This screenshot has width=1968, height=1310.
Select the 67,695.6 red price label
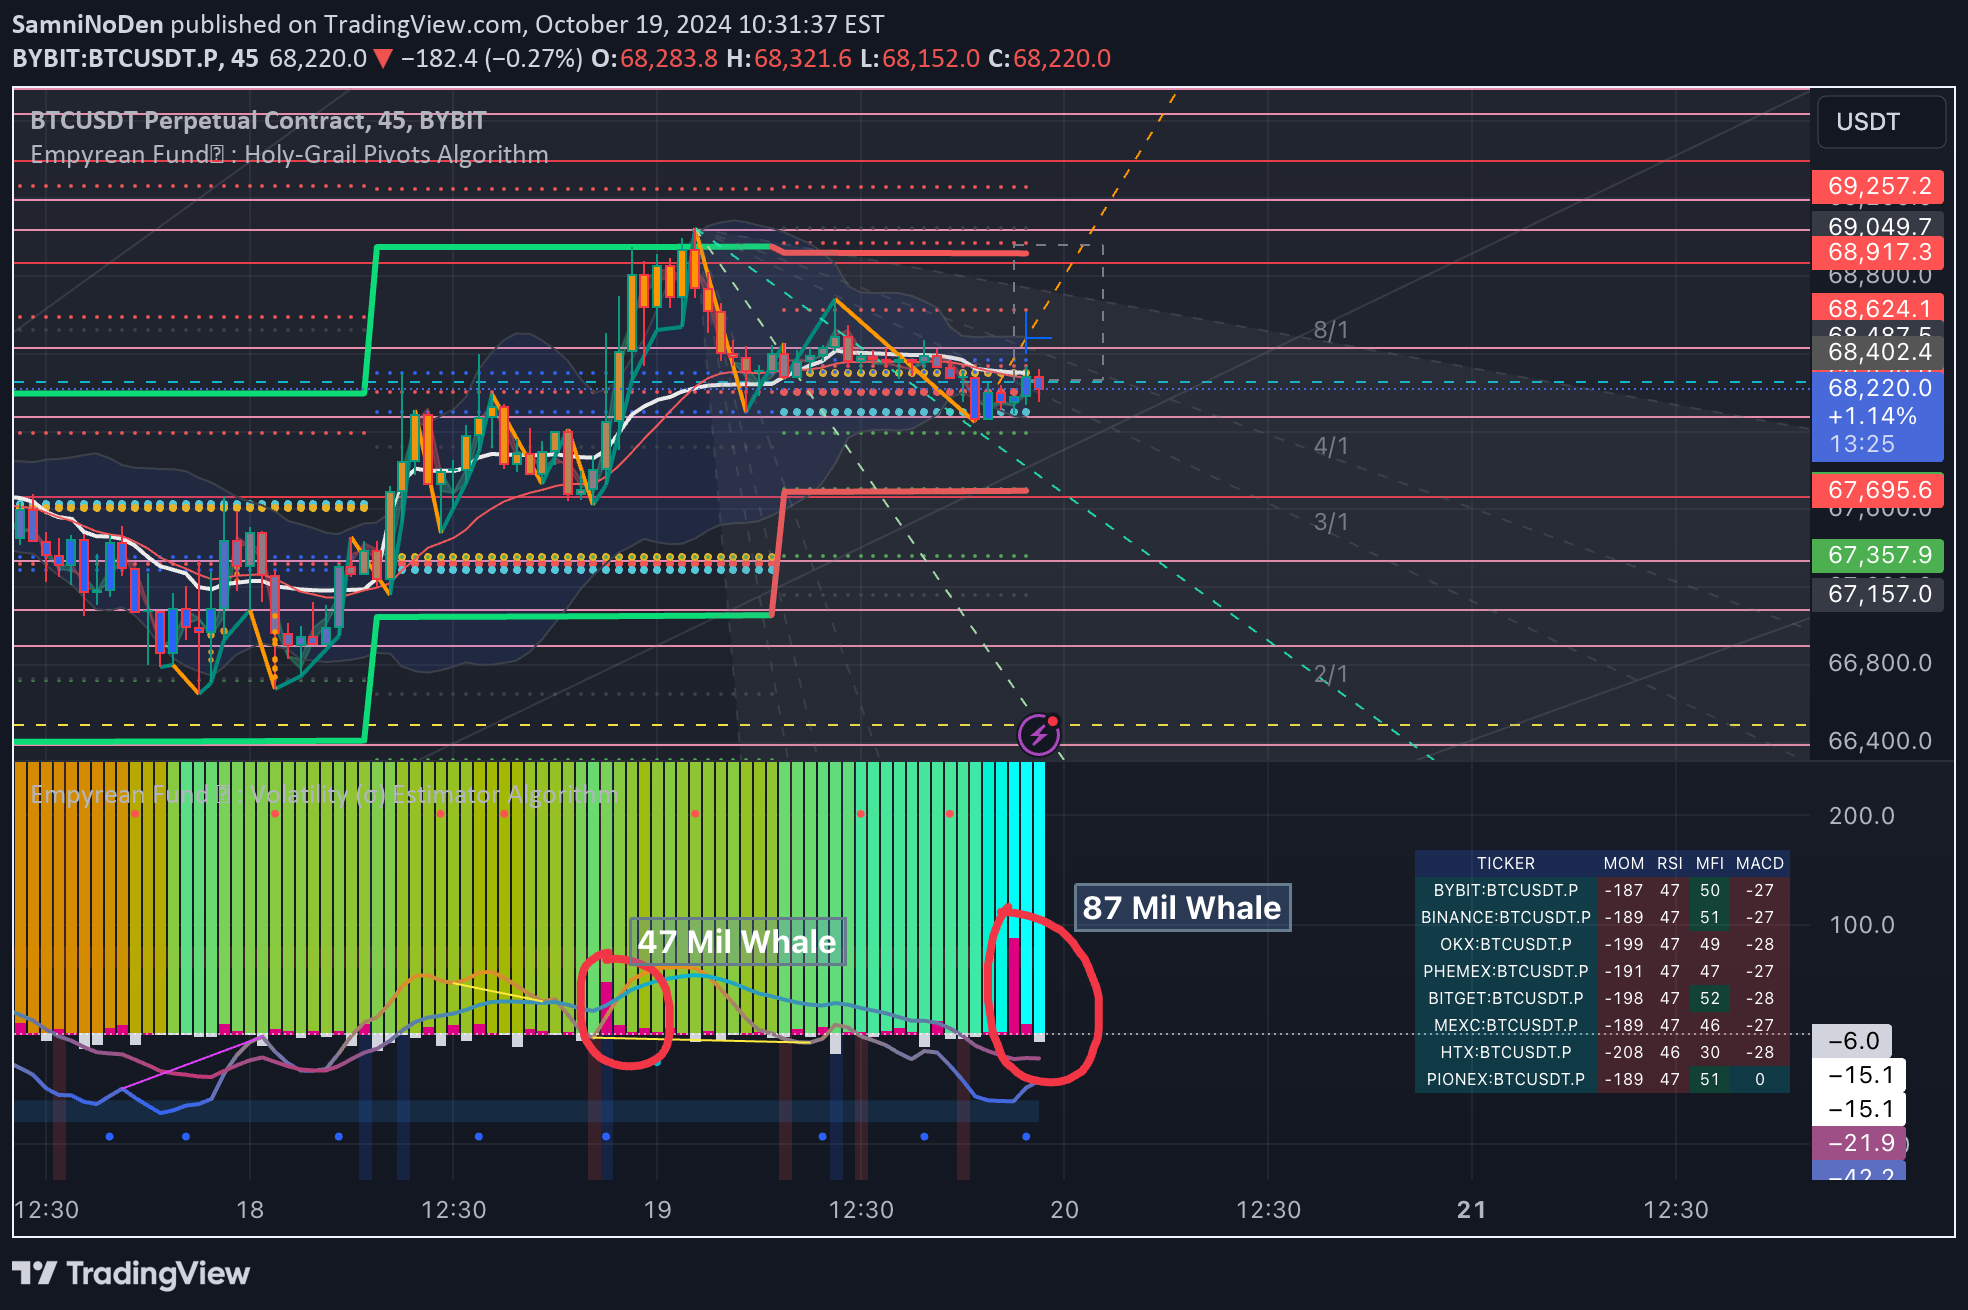click(1878, 490)
